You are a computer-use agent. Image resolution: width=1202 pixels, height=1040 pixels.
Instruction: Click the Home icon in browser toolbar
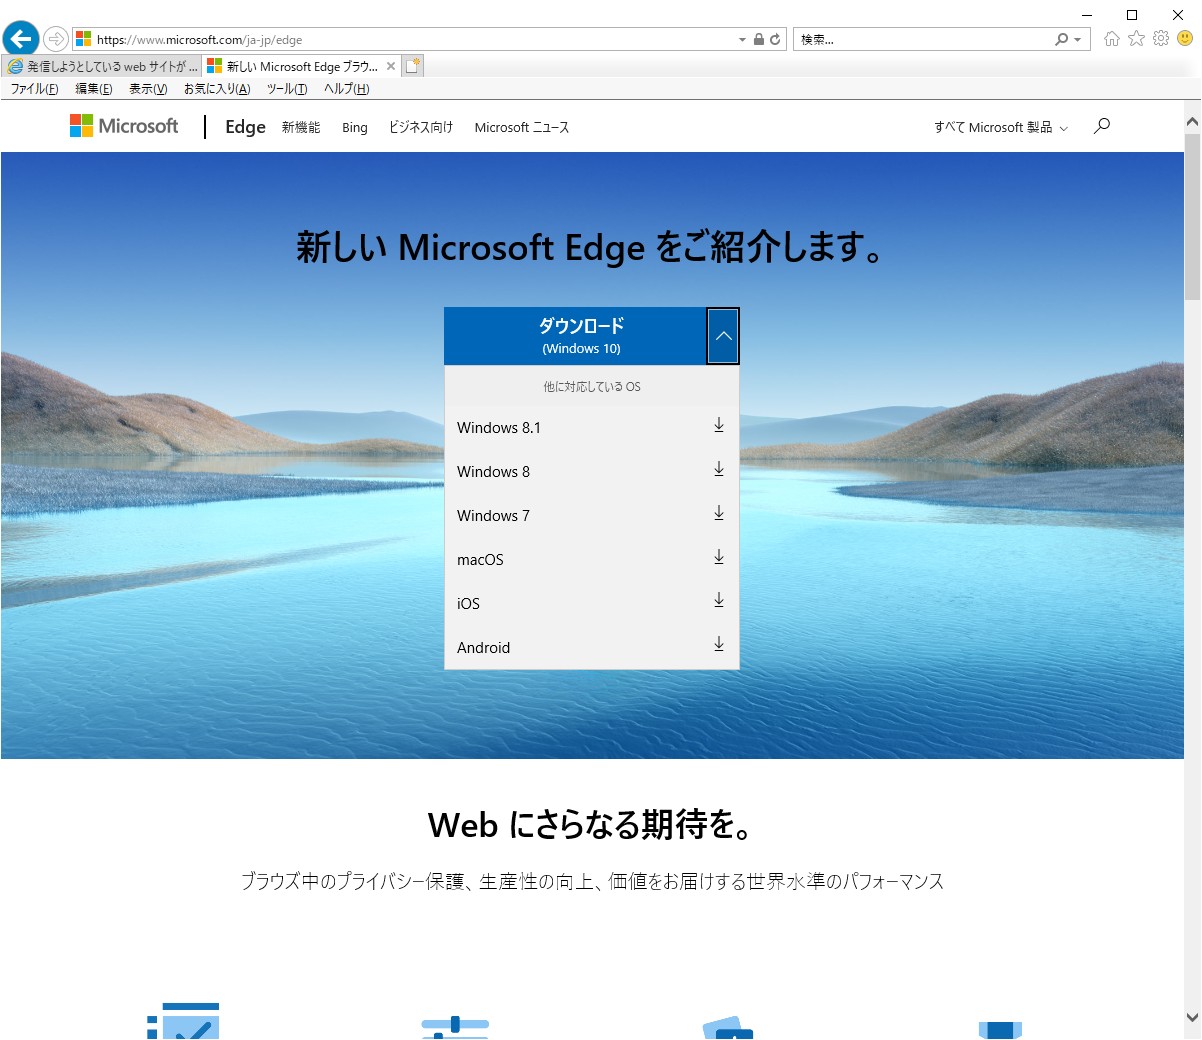pos(1112,39)
